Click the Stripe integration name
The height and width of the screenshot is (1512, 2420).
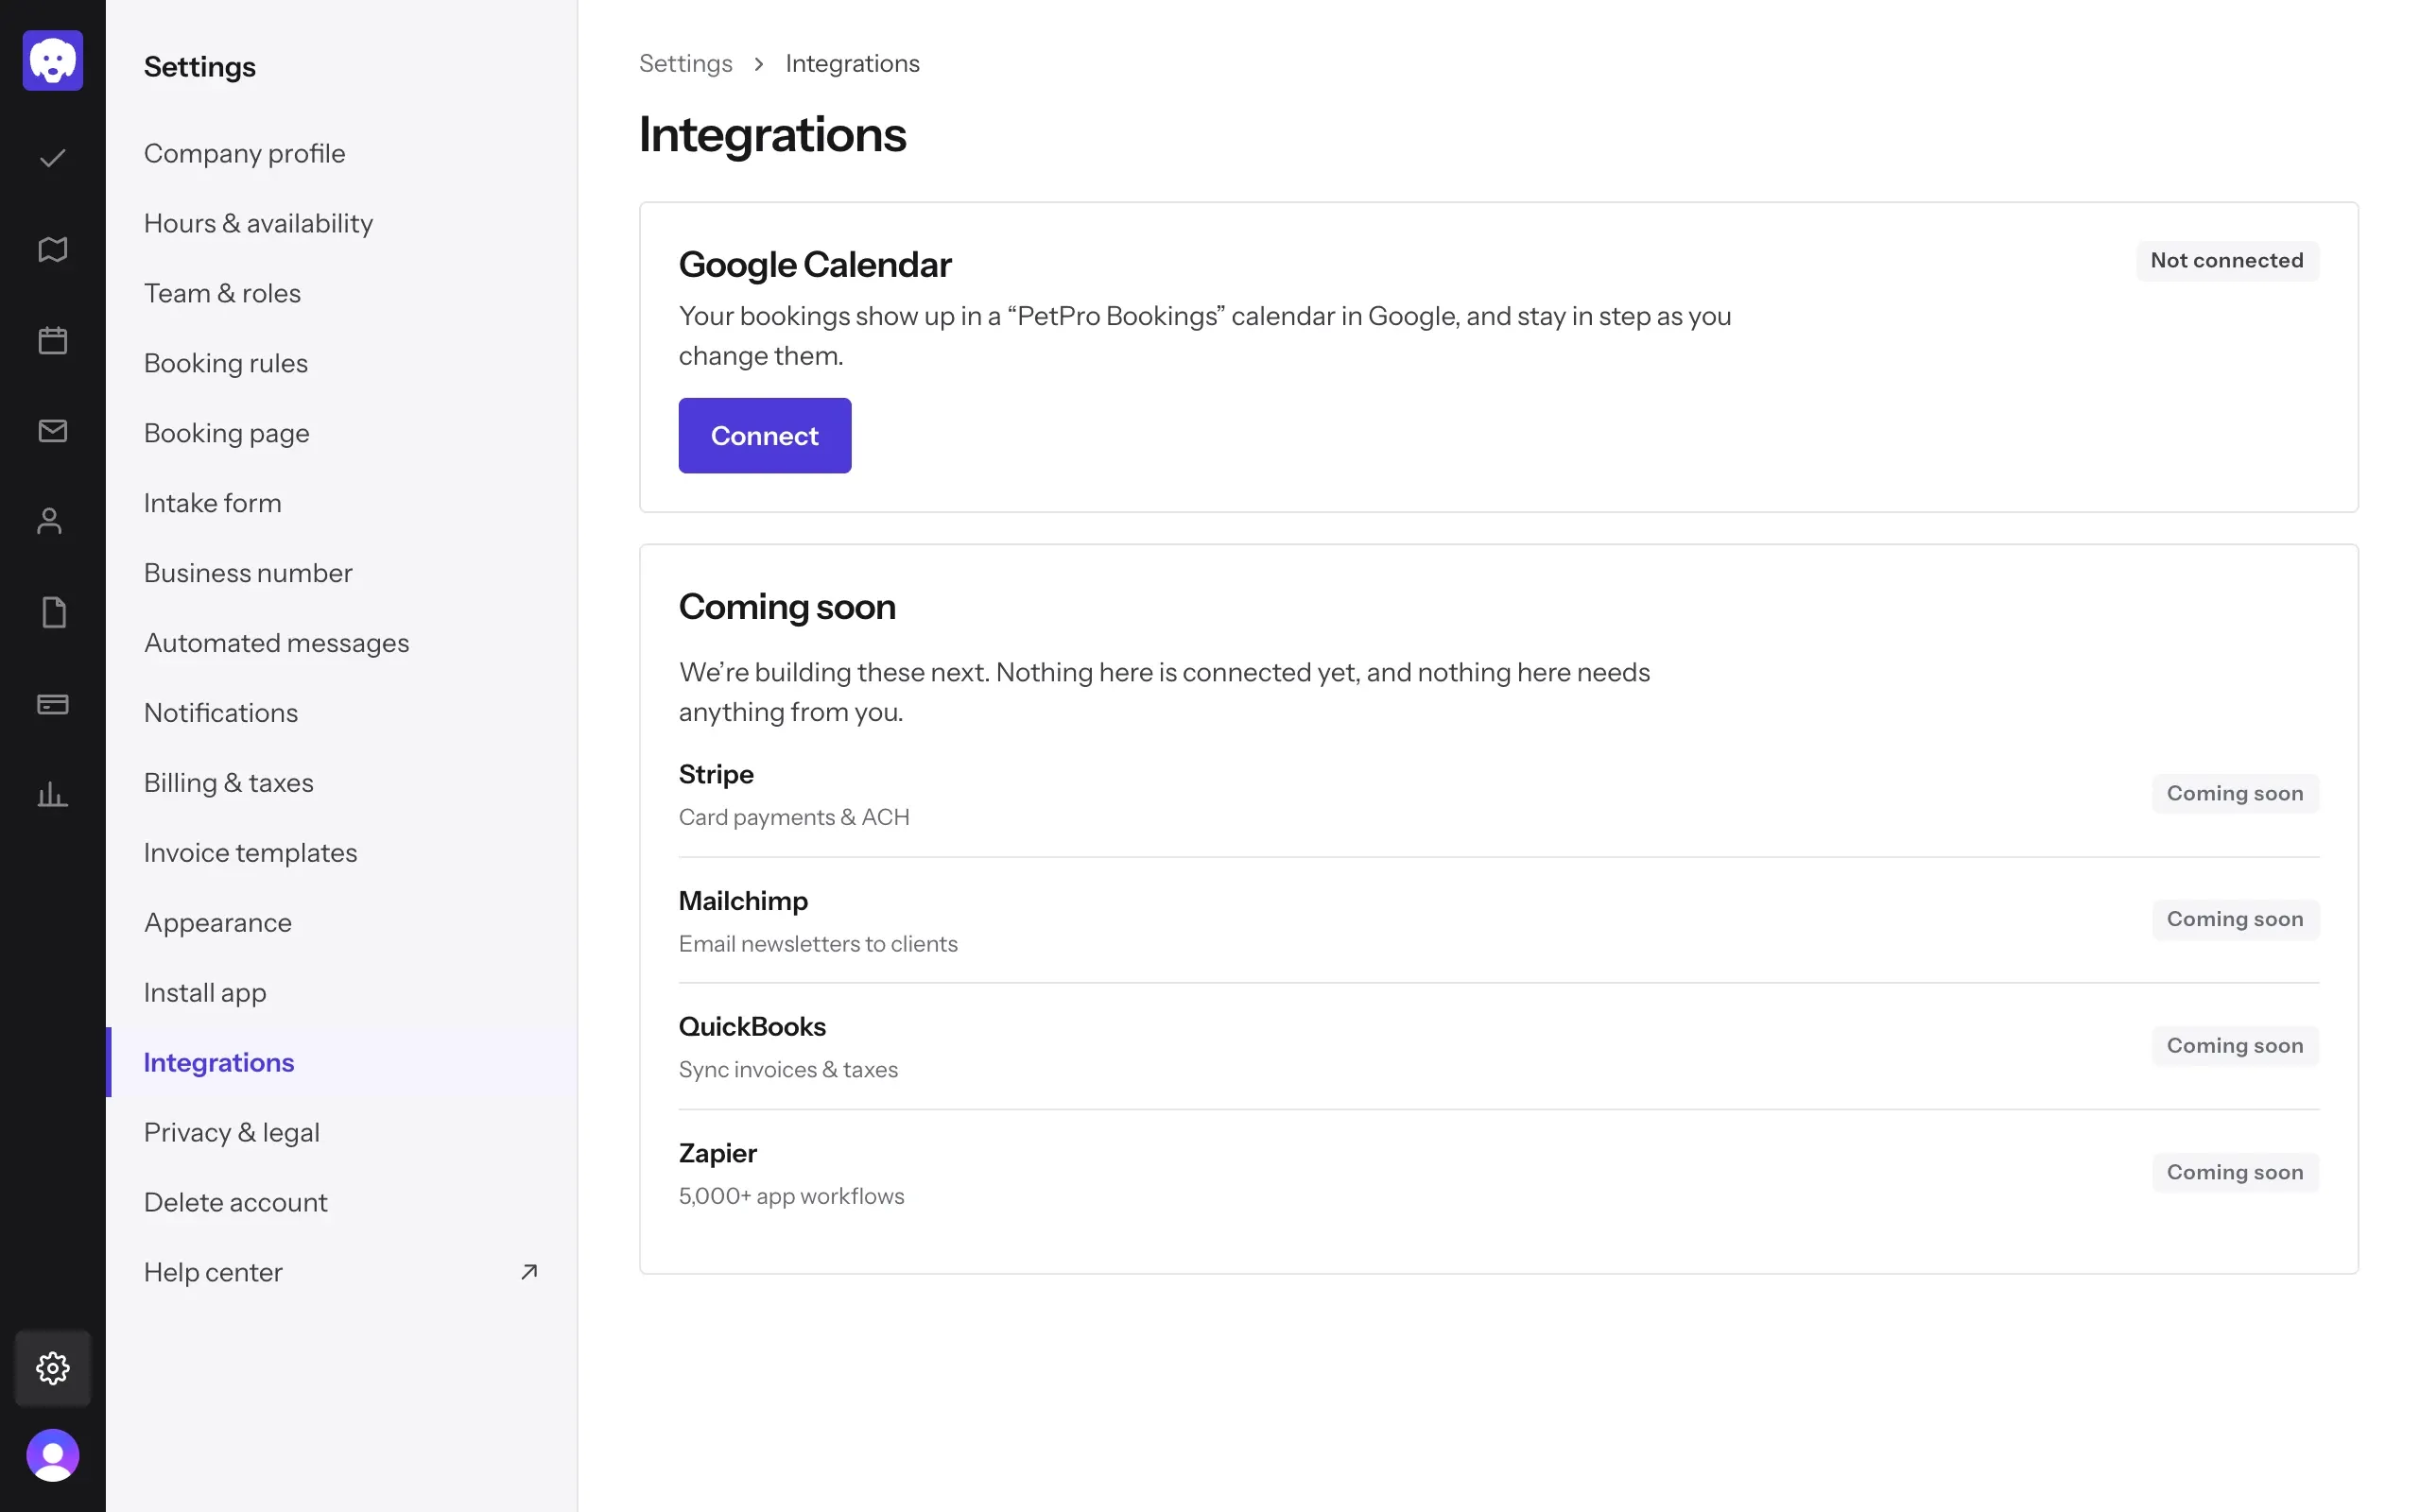(x=716, y=775)
